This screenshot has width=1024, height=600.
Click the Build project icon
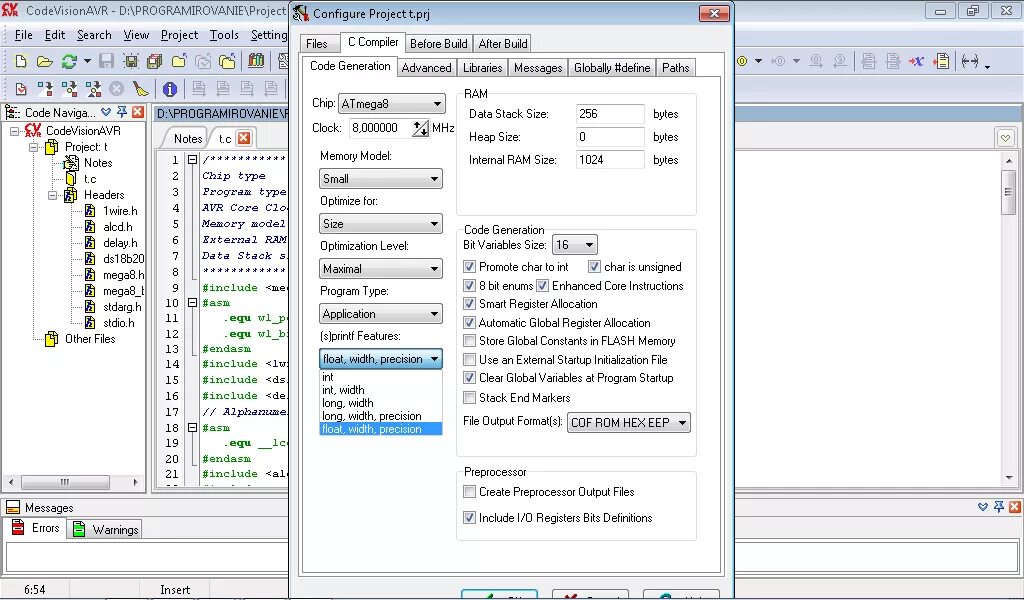[x=69, y=89]
